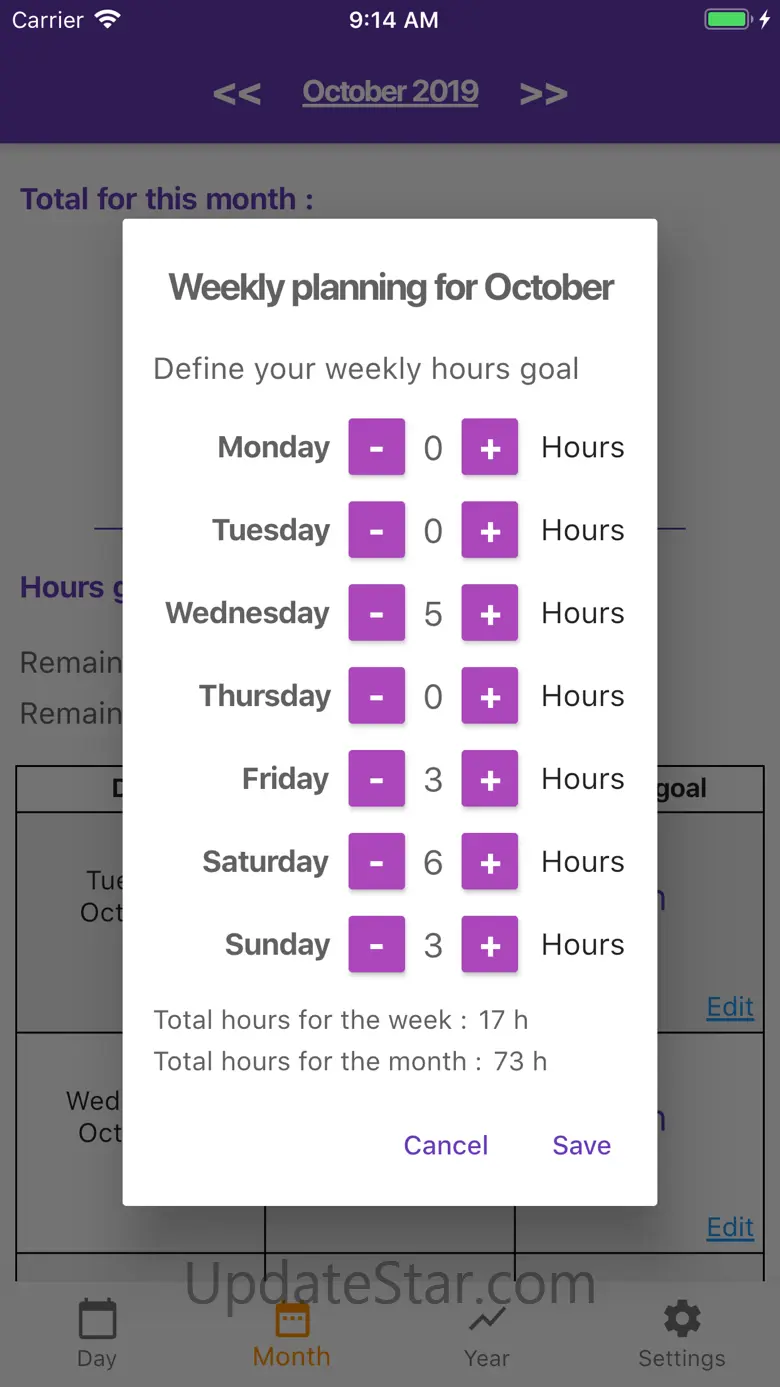The image size is (780, 1387).
Task: Reduce Friday hours by one
Action: (x=376, y=779)
